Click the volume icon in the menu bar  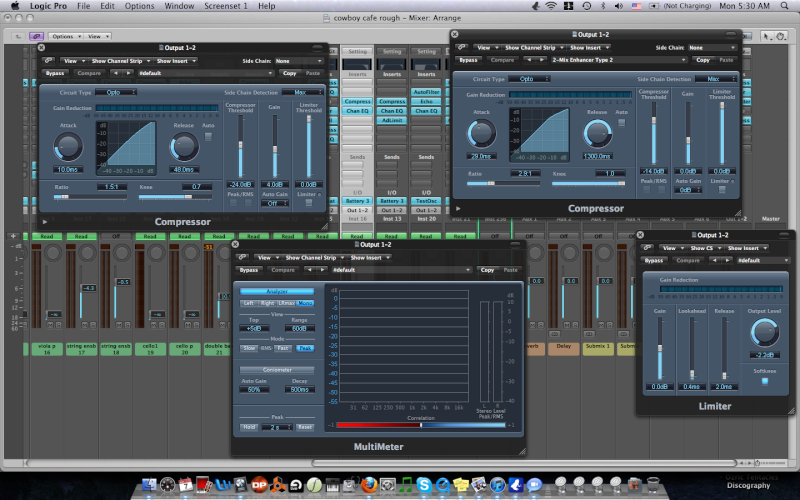pyautogui.click(x=619, y=6)
